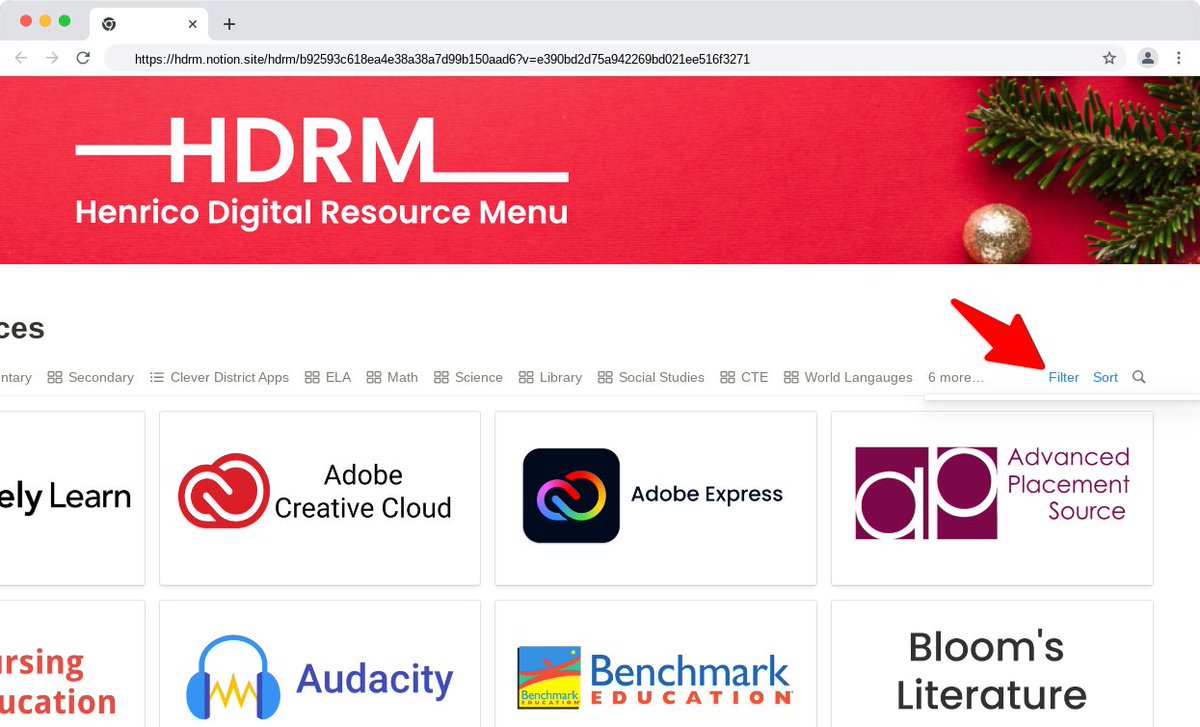Switch to the Library view tab
This screenshot has width=1200, height=727.
click(x=550, y=377)
